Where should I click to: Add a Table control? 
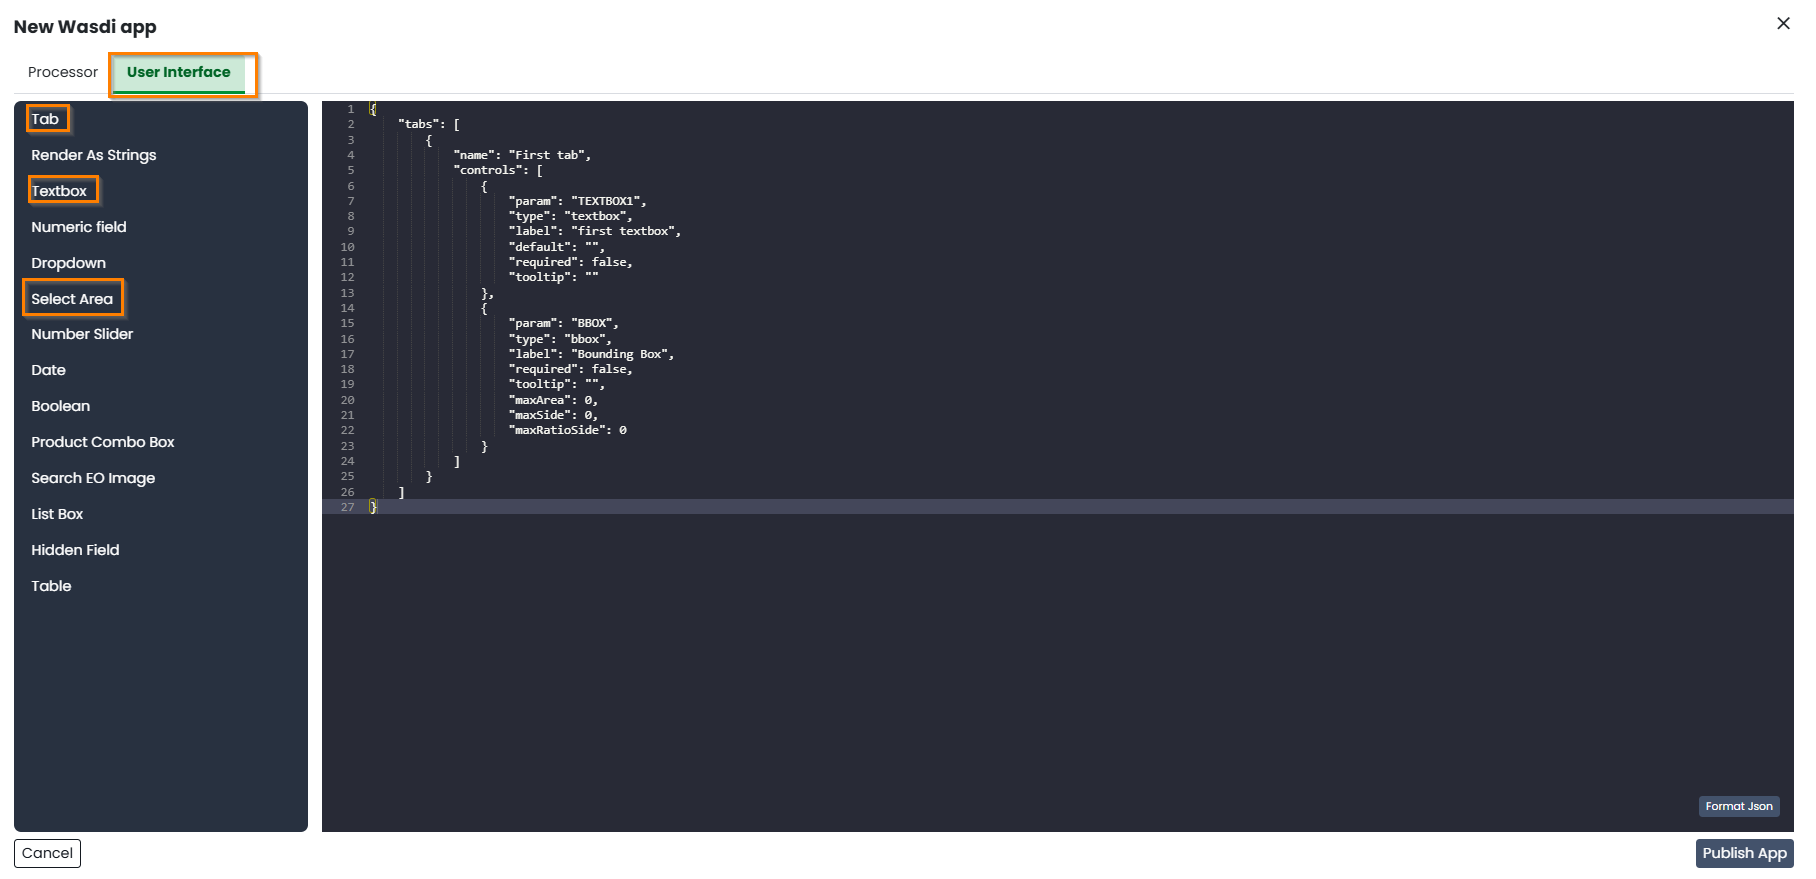(51, 586)
